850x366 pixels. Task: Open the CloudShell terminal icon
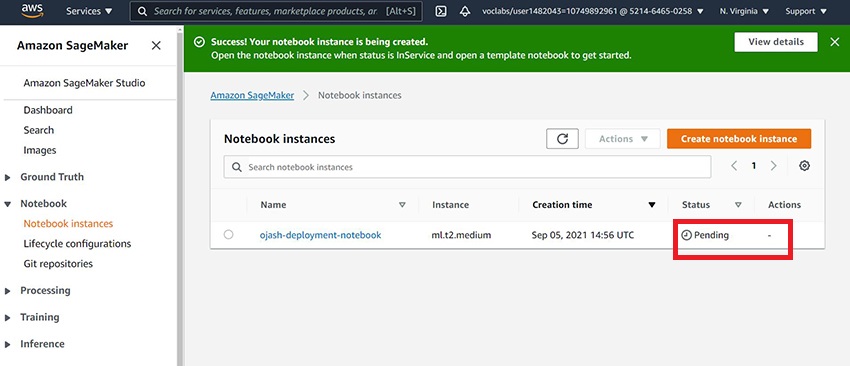(x=441, y=11)
